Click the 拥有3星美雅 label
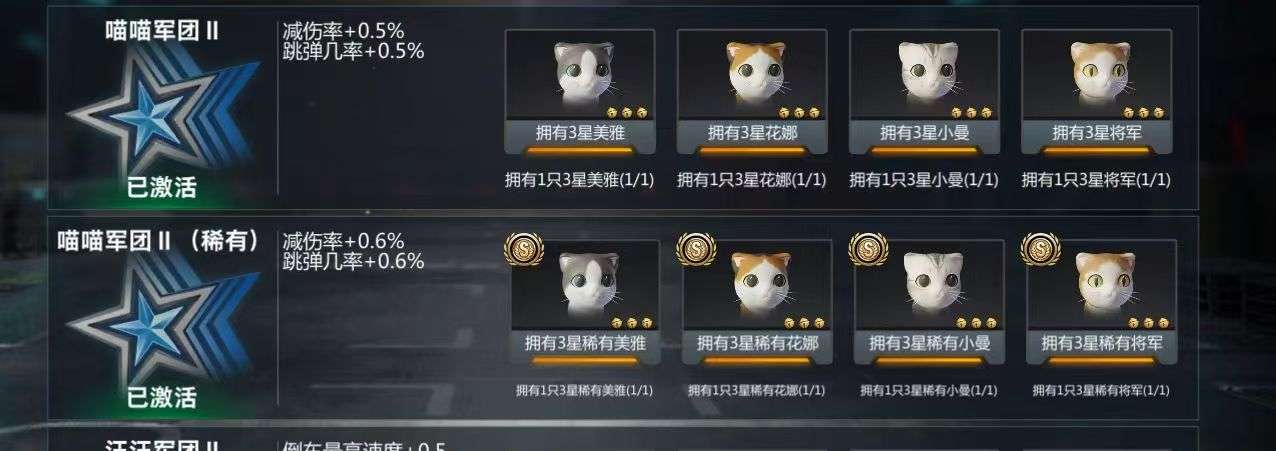Screen dimensions: 1276x451 pyautogui.click(x=580, y=133)
